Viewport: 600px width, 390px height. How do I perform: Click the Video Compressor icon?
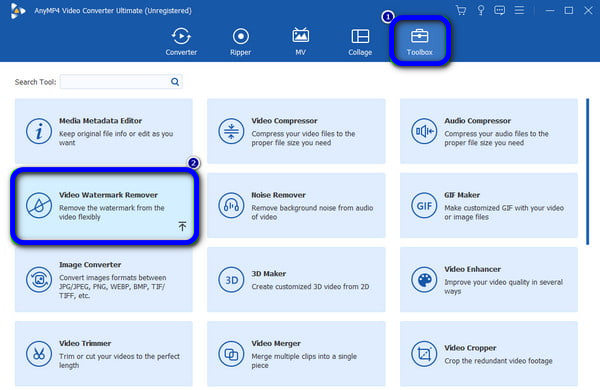click(231, 131)
